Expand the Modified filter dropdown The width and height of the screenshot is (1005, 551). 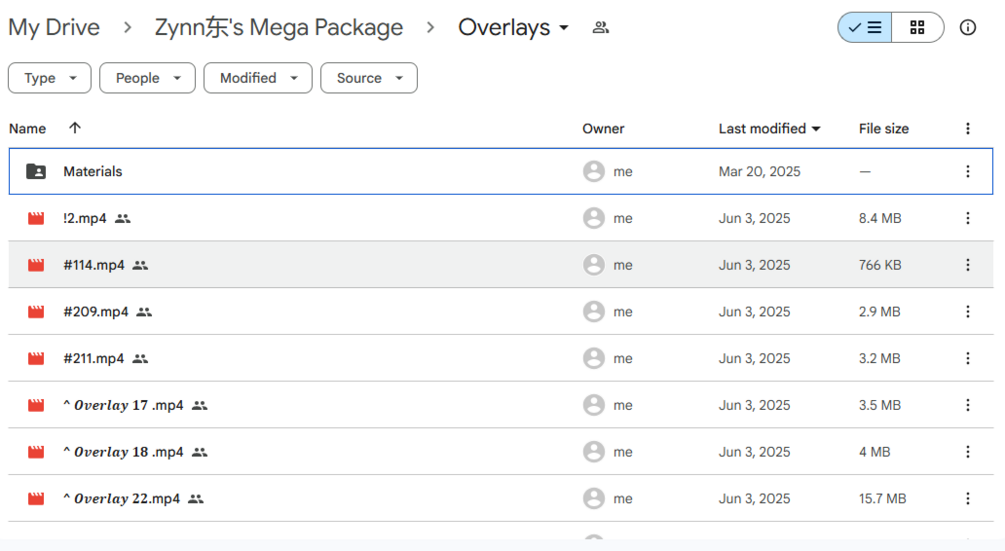pyautogui.click(x=258, y=78)
